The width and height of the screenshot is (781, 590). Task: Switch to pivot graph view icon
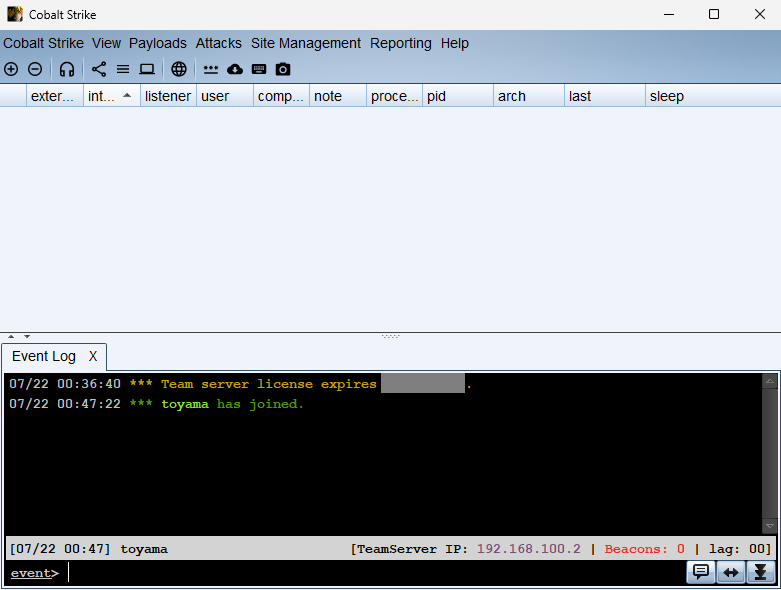coord(99,69)
